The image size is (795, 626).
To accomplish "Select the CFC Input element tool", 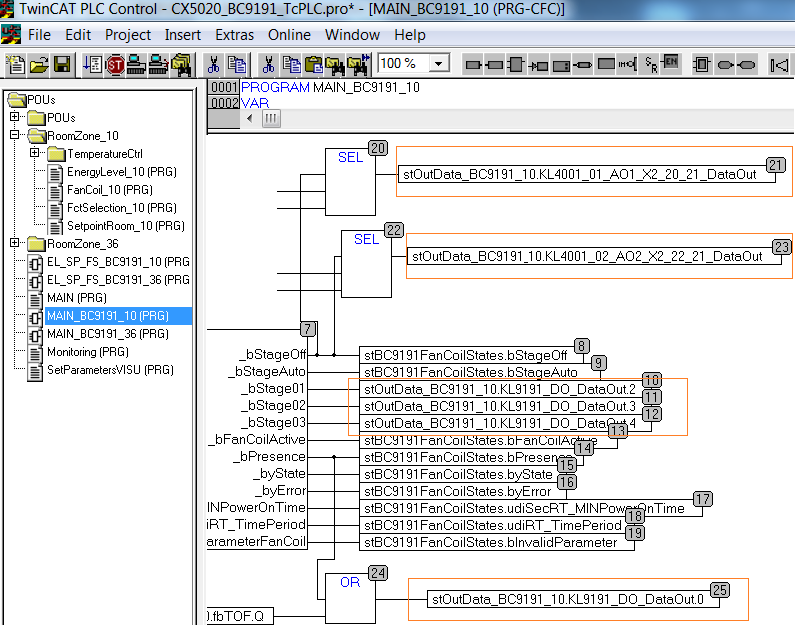I will (x=473, y=65).
